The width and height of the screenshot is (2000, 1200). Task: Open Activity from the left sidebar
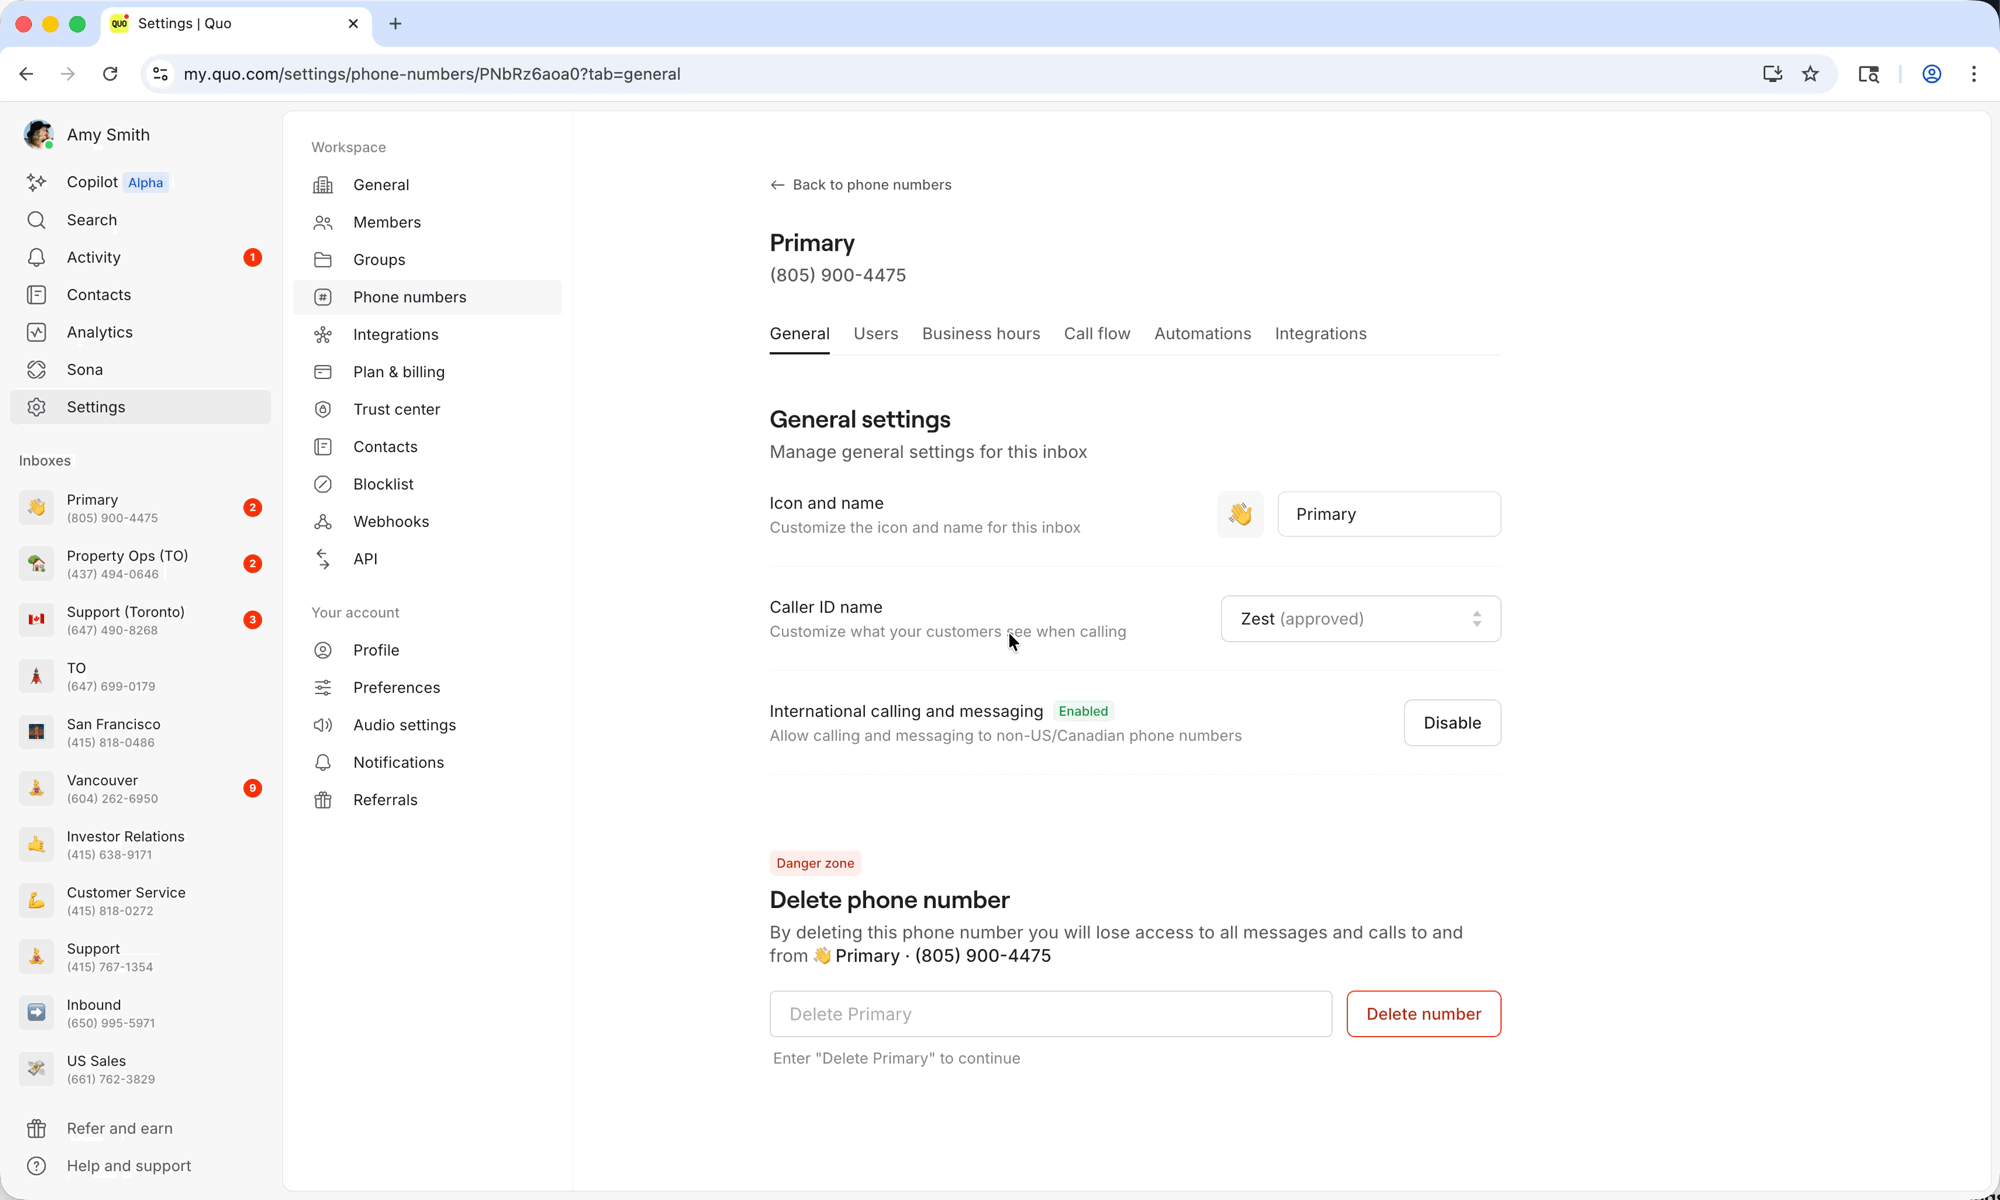[93, 257]
